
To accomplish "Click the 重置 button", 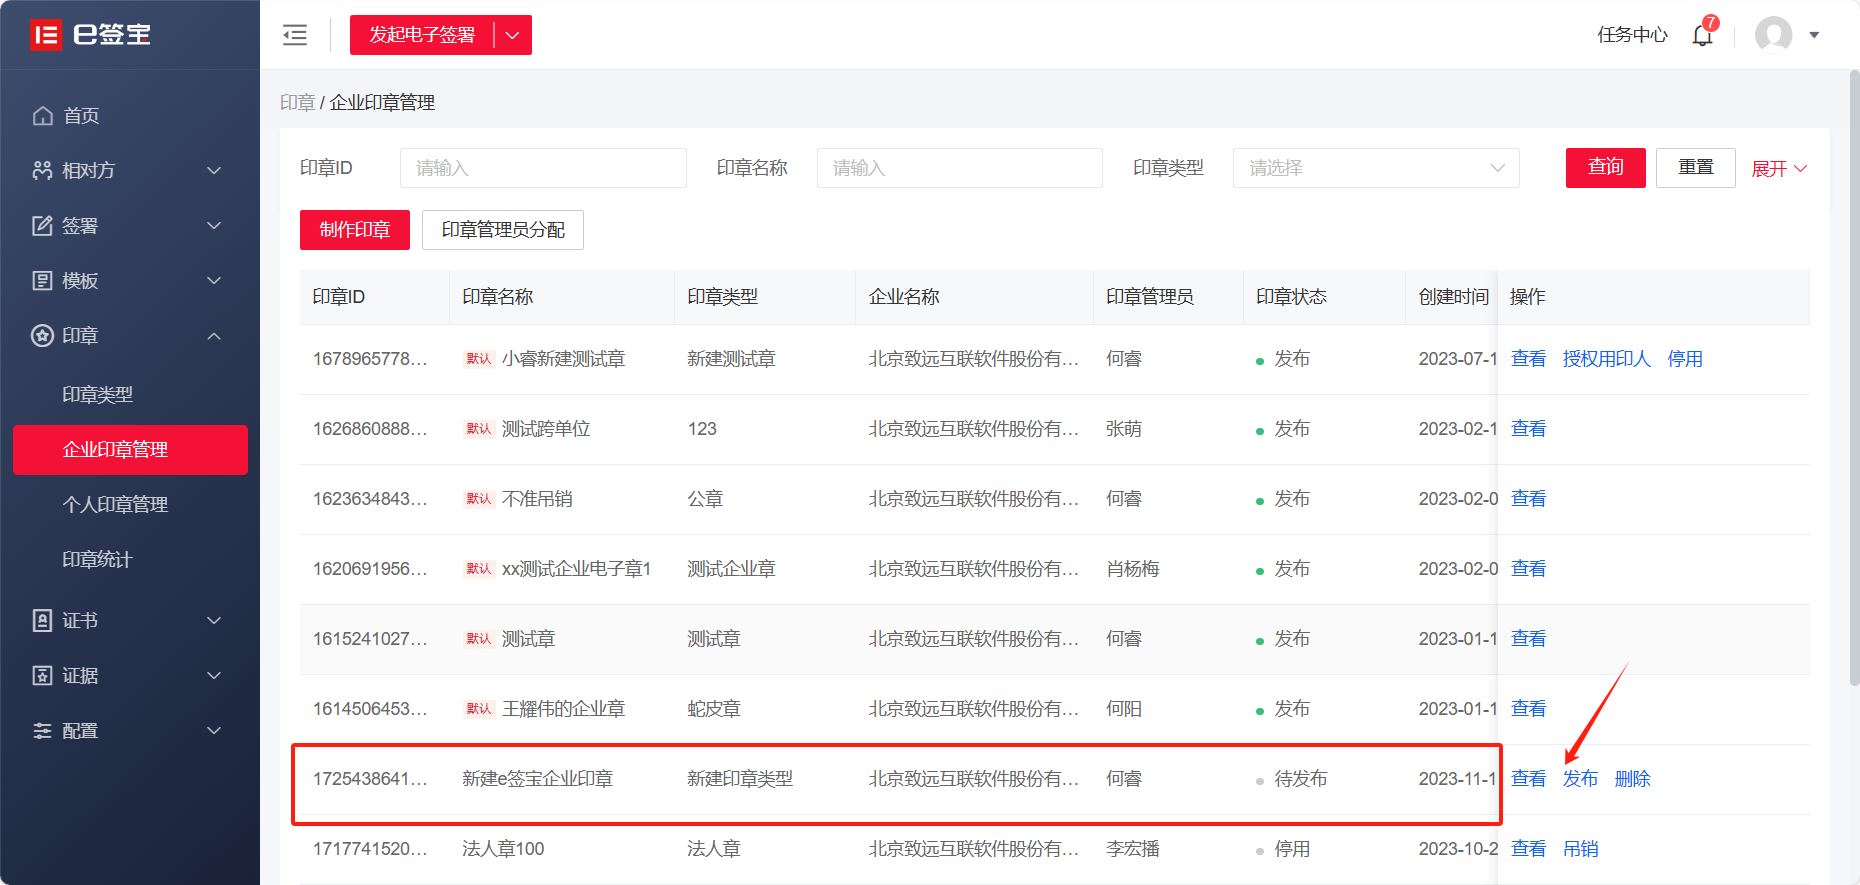I will [x=1696, y=167].
